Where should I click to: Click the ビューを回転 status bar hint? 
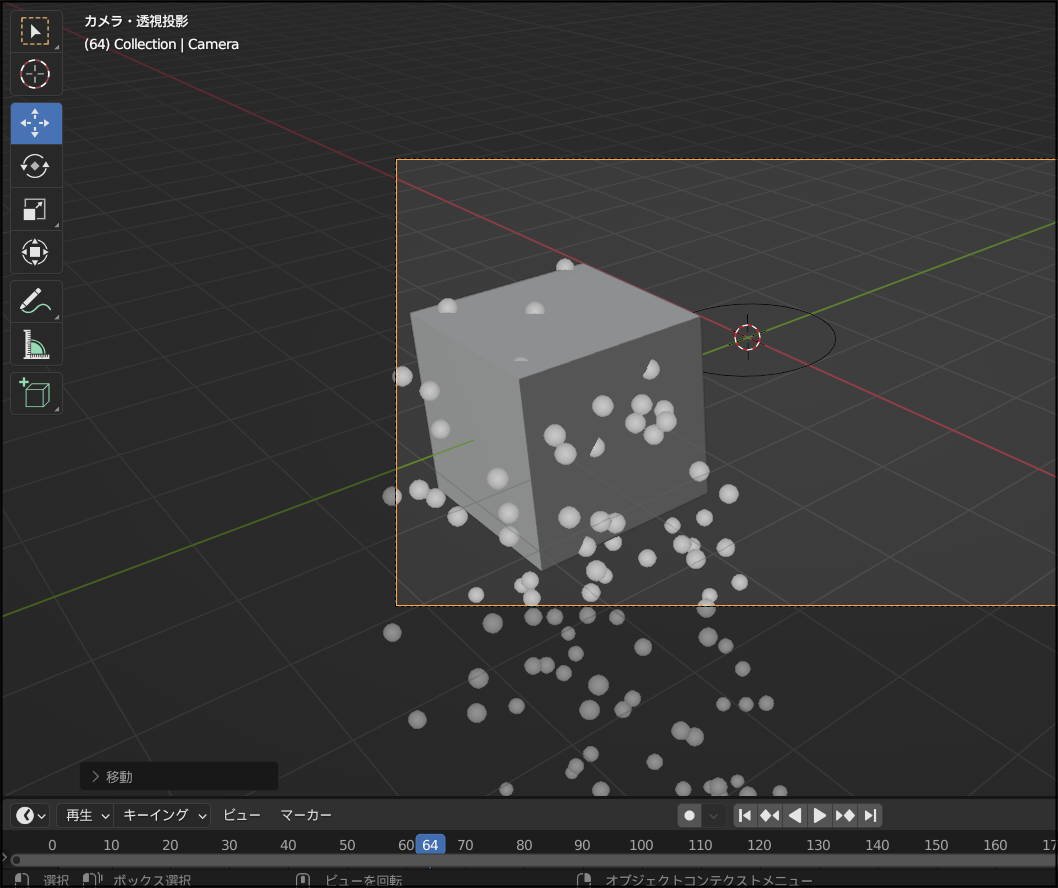point(364,880)
